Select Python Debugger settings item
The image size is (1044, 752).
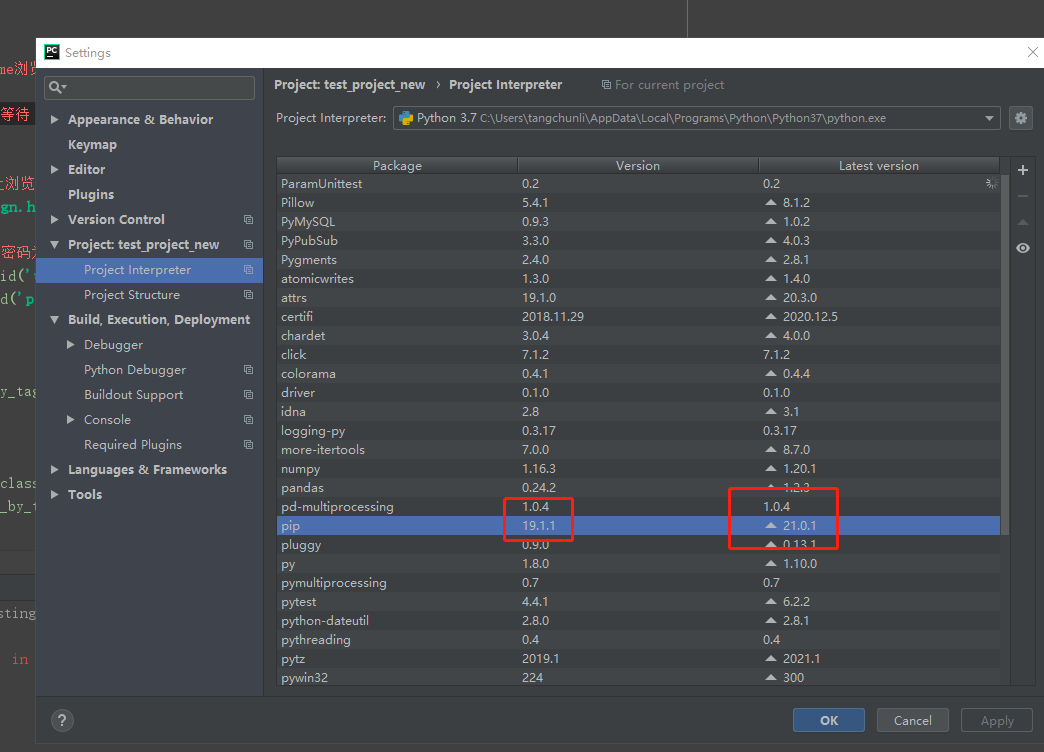[x=134, y=370]
